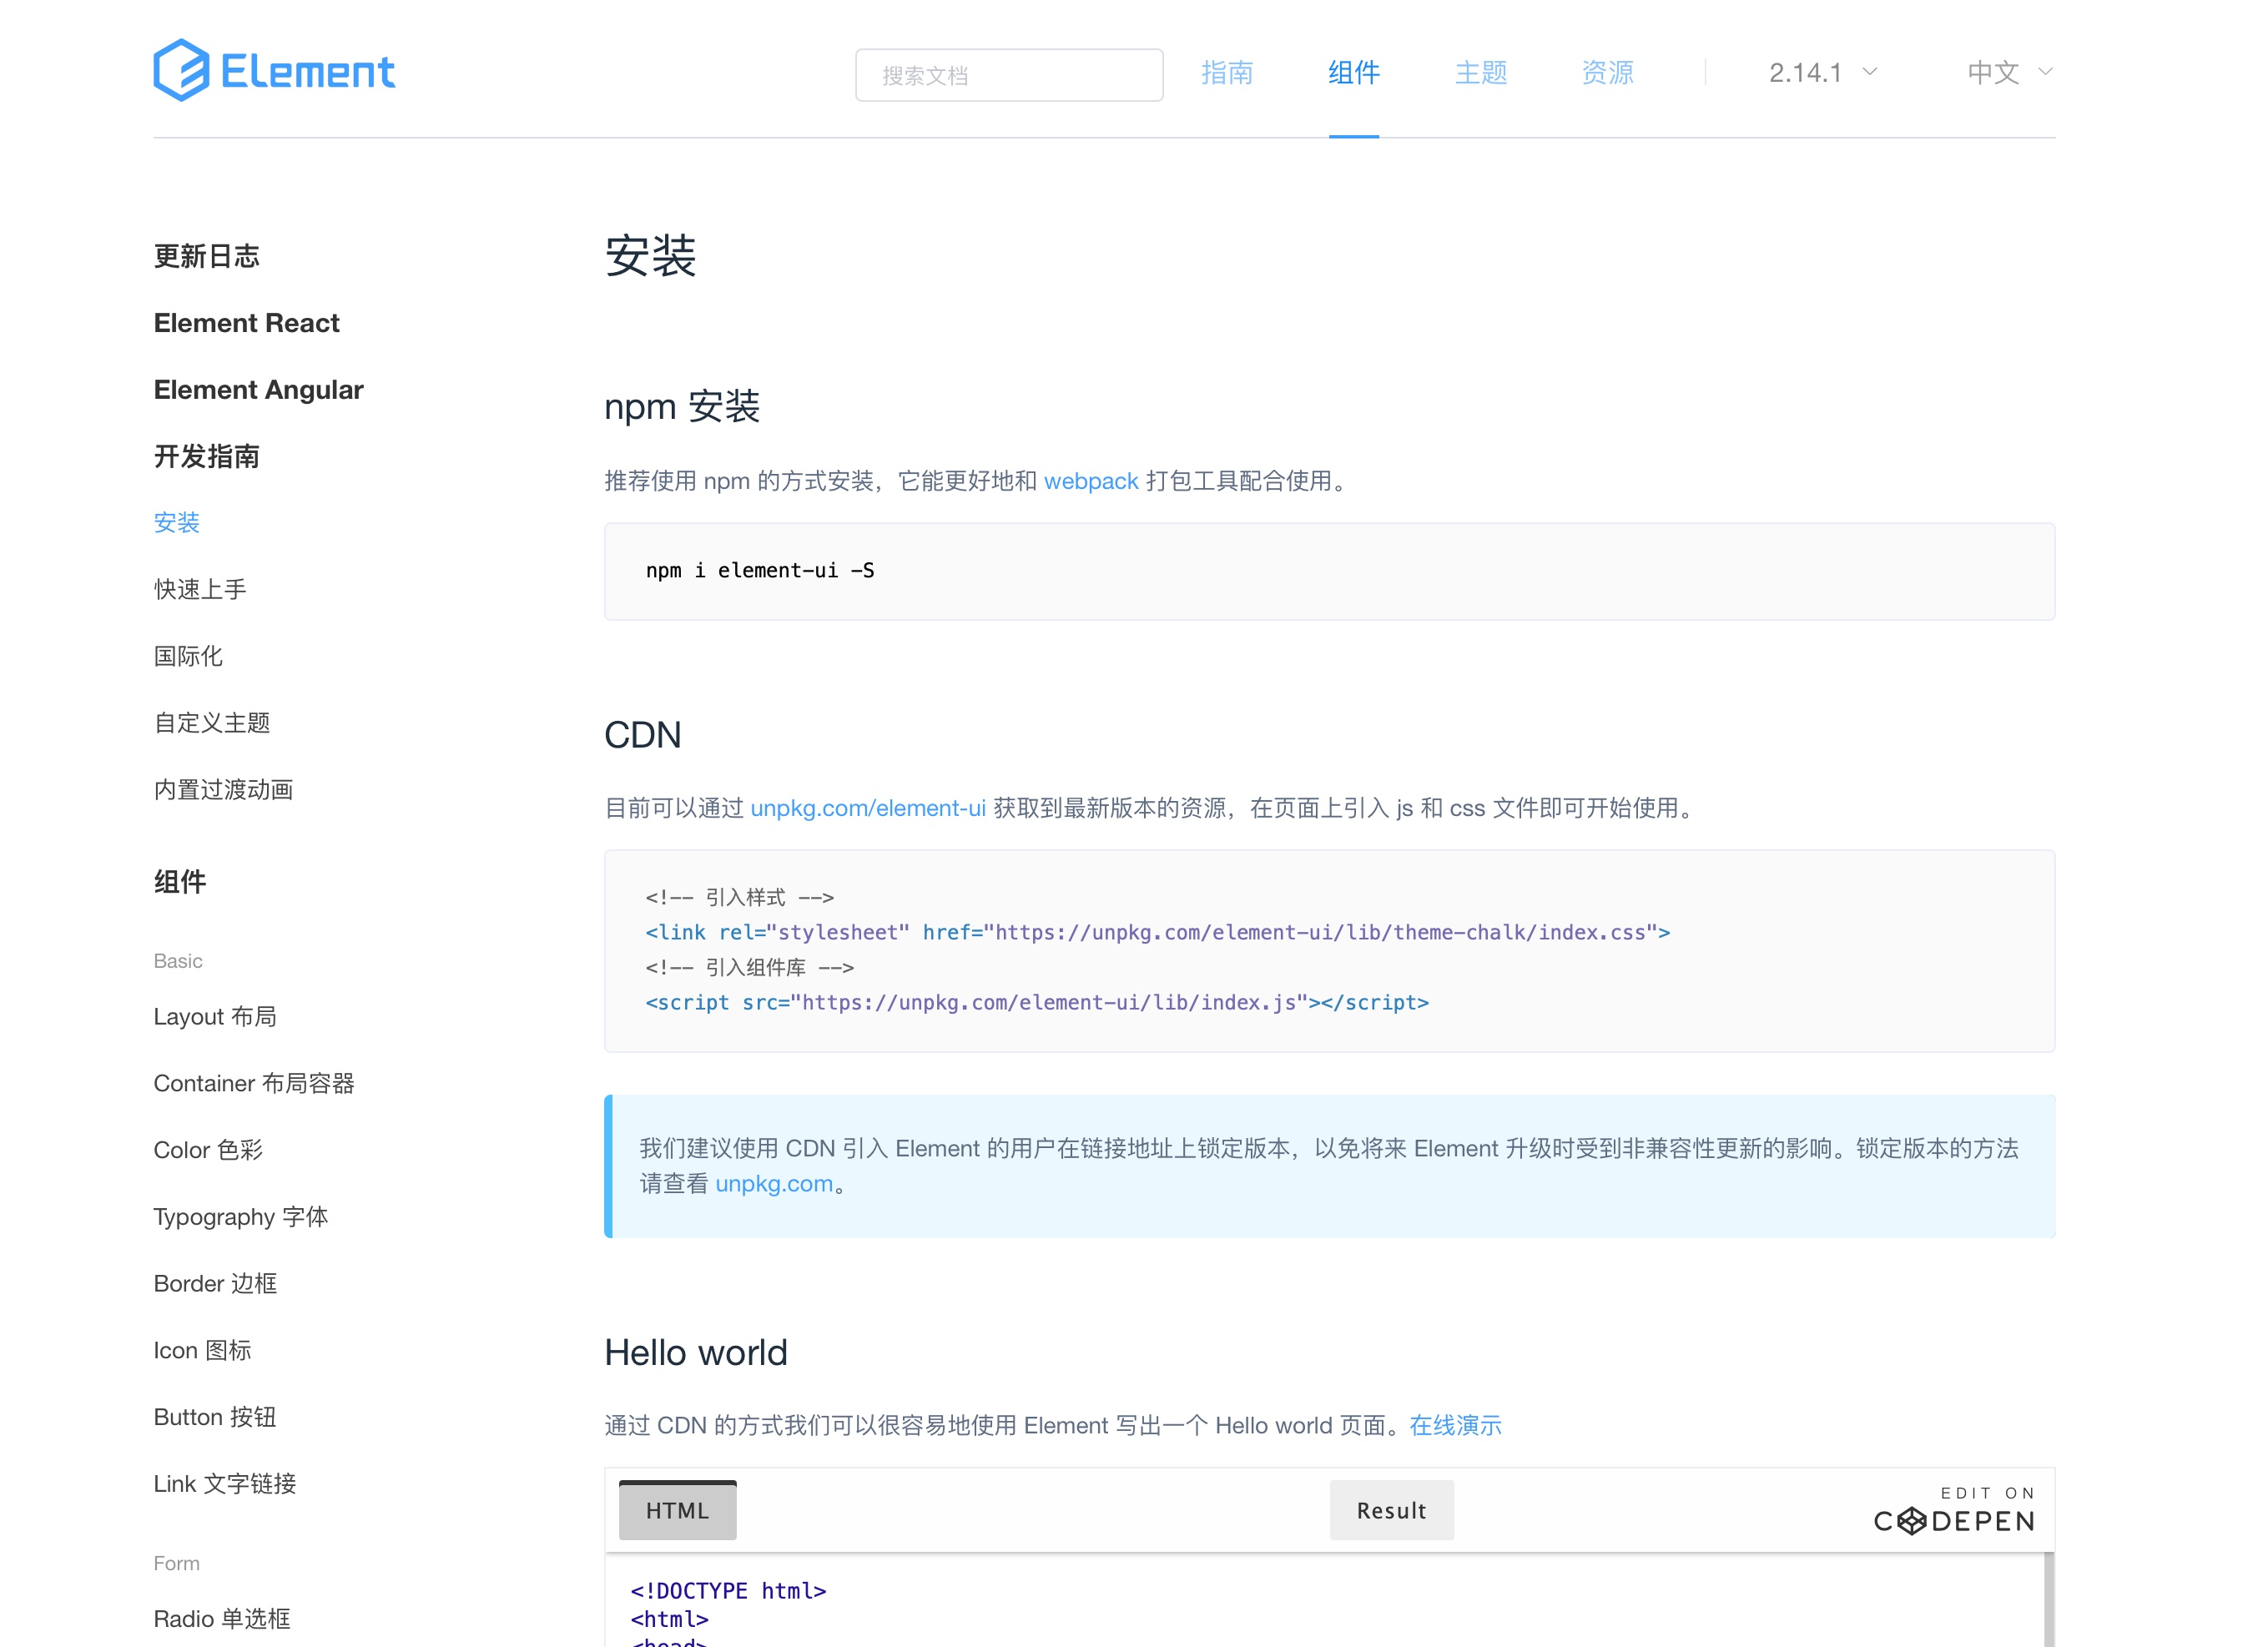The width and height of the screenshot is (2268, 1647).
Task: Open the 中文 language dropdown
Action: (1993, 73)
